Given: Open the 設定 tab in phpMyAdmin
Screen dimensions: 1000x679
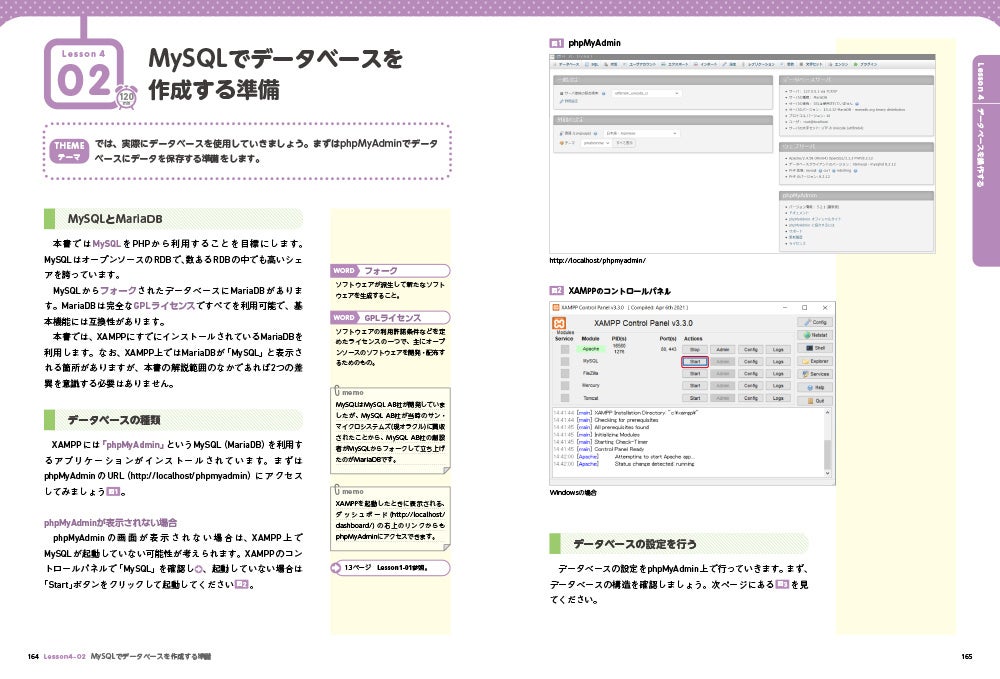Looking at the screenshot, I should [x=729, y=64].
